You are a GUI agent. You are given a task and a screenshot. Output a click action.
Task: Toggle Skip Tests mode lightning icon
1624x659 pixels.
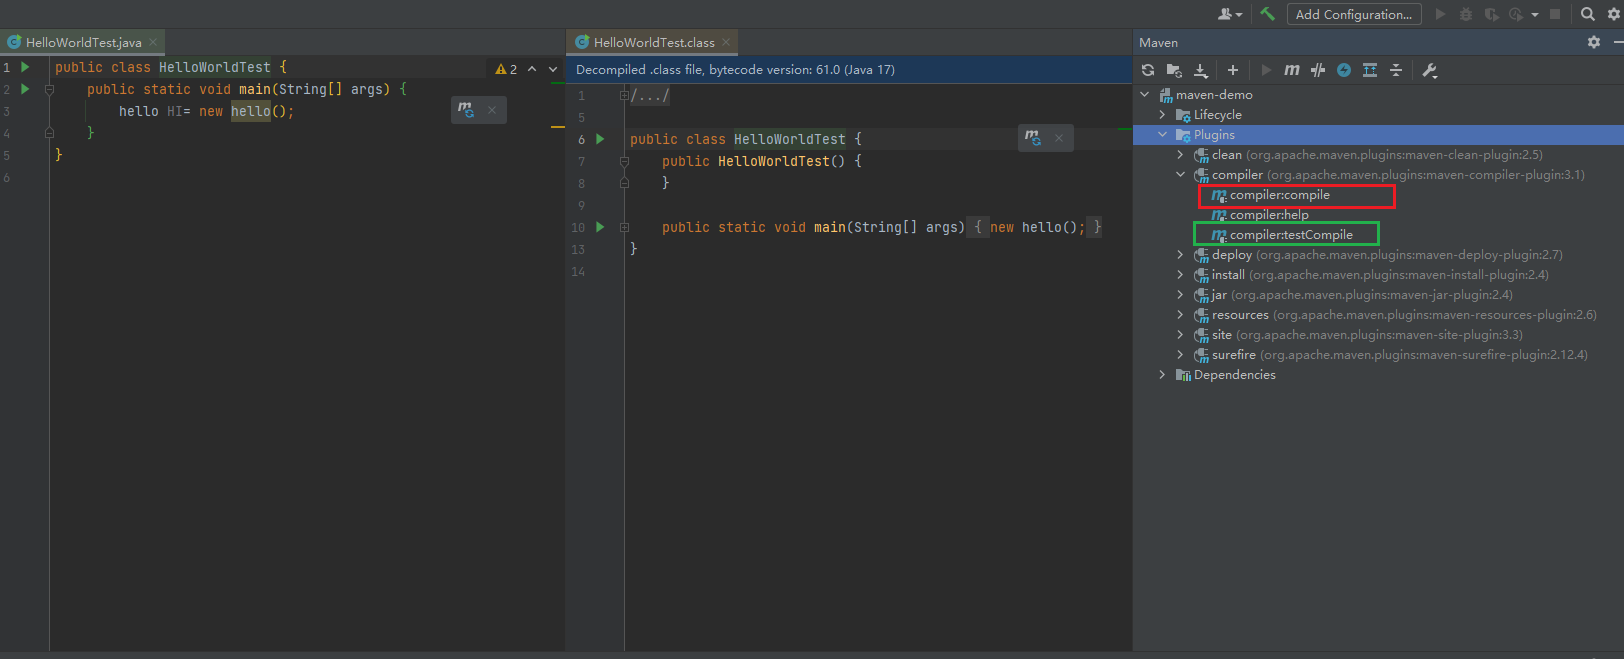1344,70
